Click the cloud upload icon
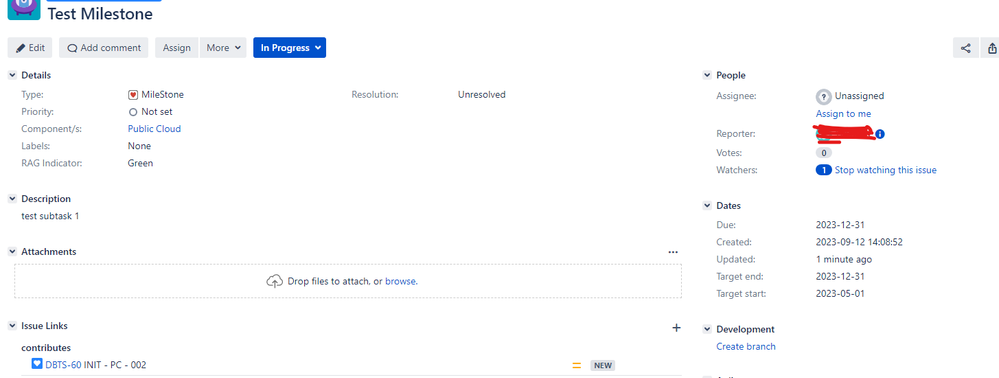The image size is (999, 378). [x=275, y=281]
